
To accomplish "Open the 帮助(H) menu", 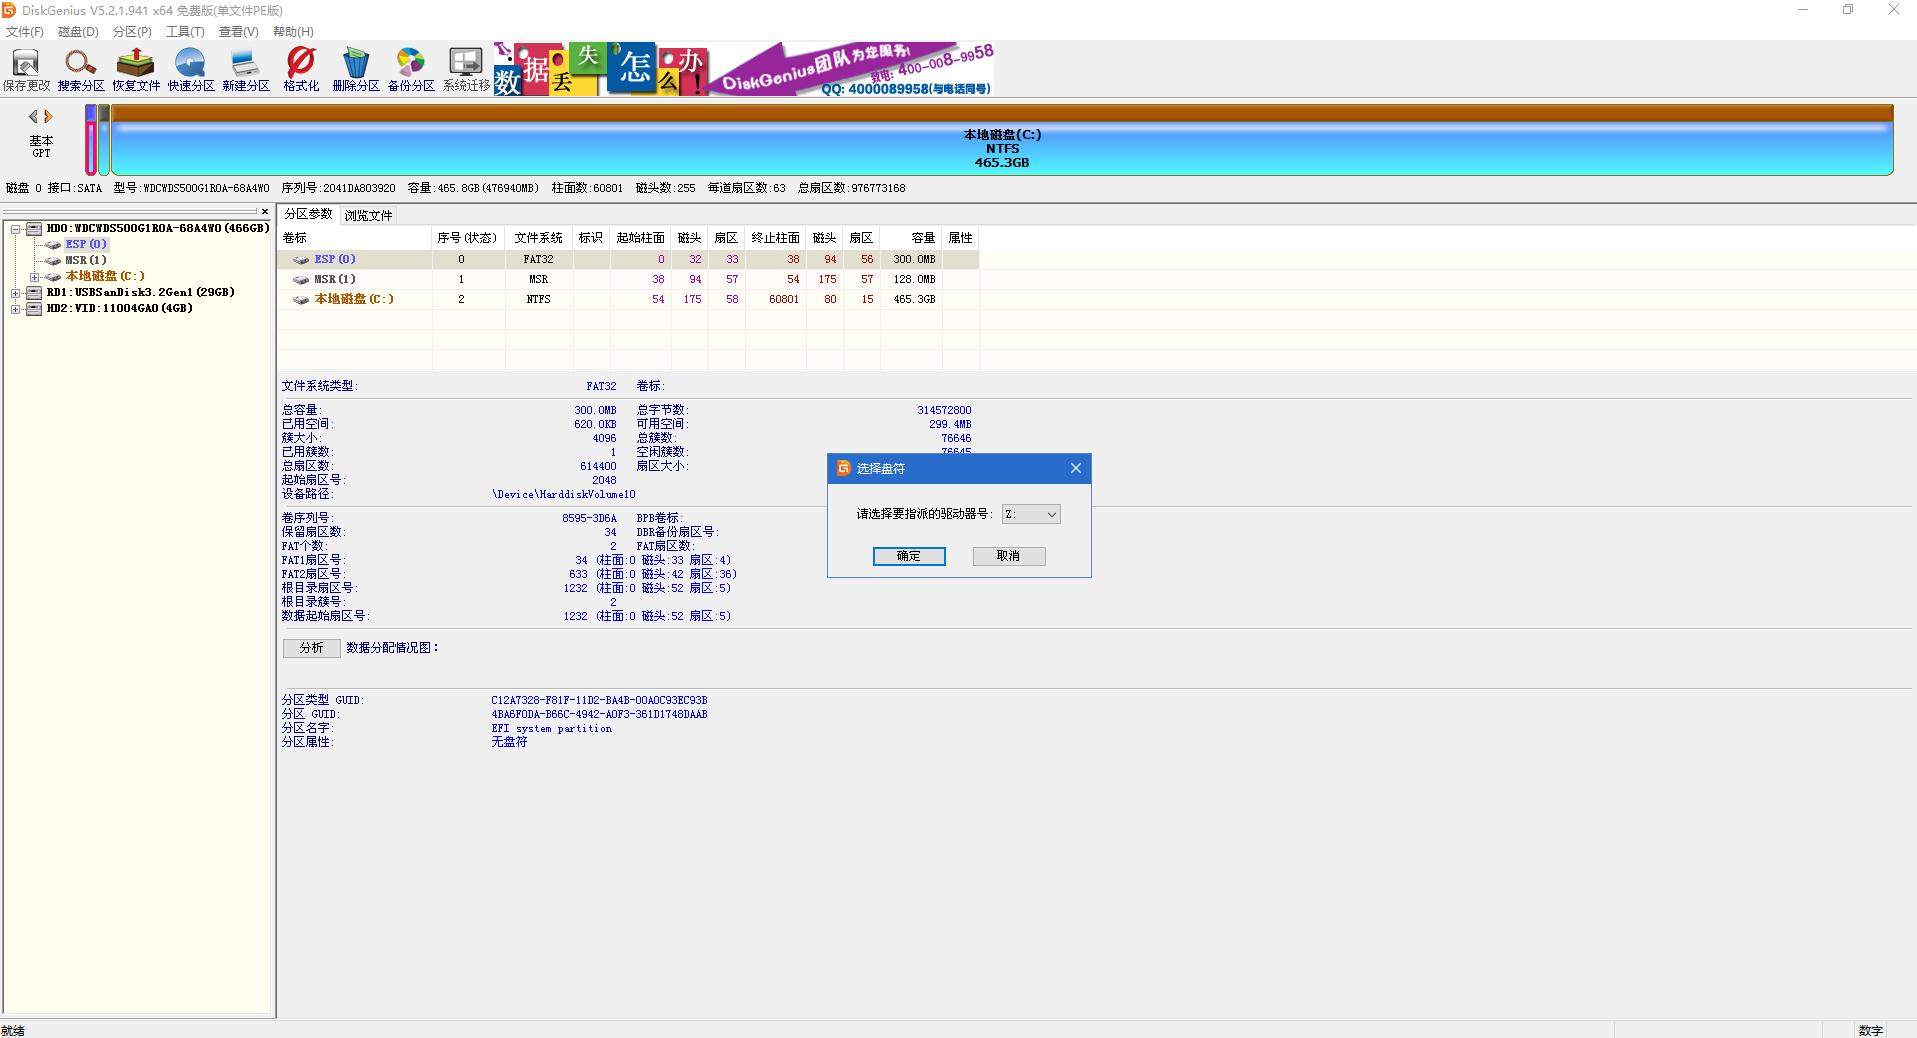I will click(x=293, y=32).
